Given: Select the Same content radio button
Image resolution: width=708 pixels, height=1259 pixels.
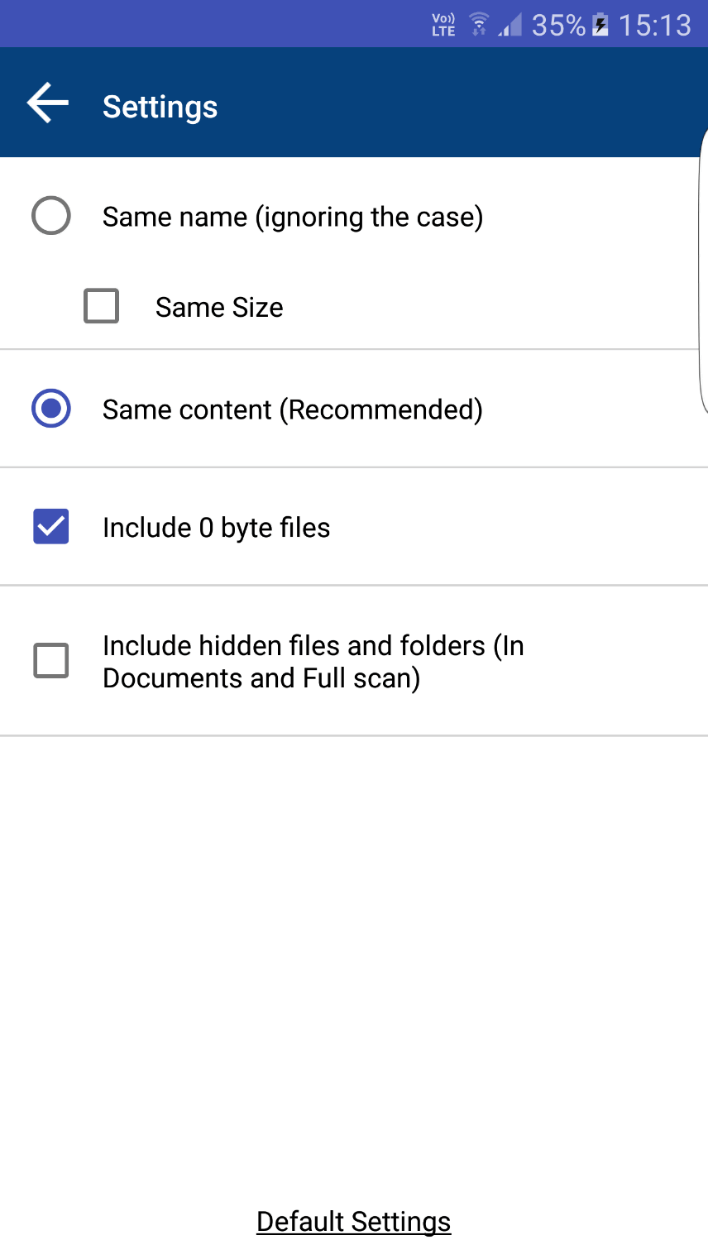Looking at the screenshot, I should click(51, 409).
